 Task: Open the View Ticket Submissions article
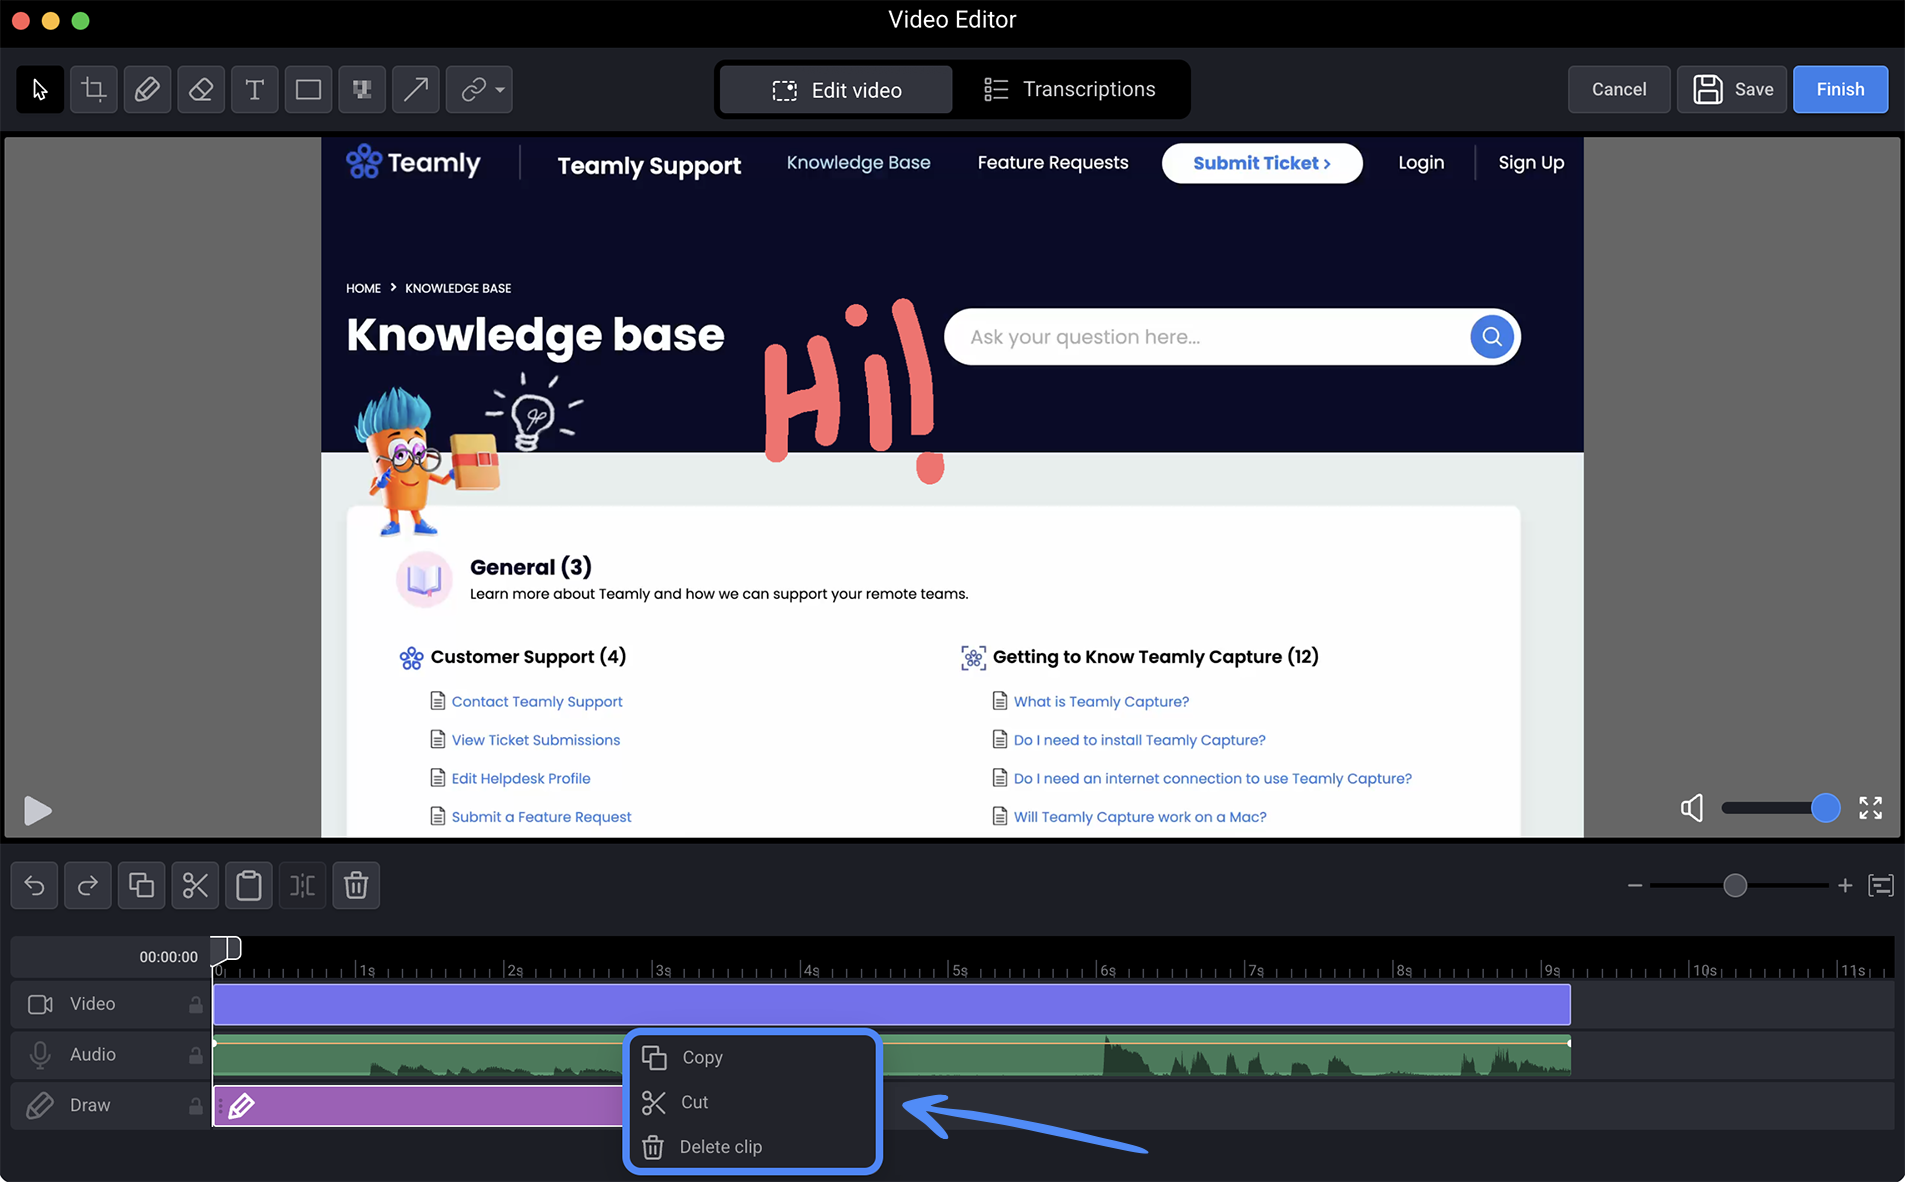click(x=536, y=740)
